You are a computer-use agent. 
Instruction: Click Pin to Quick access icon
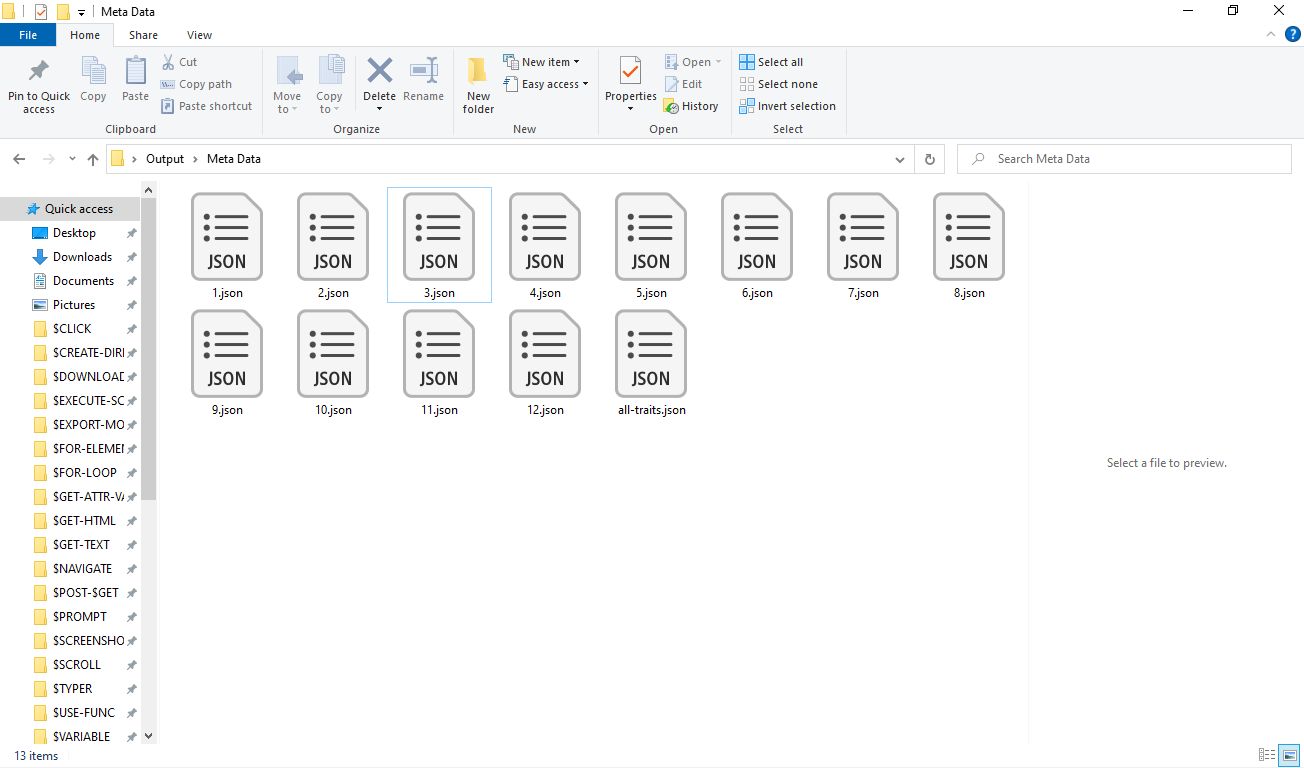(39, 71)
